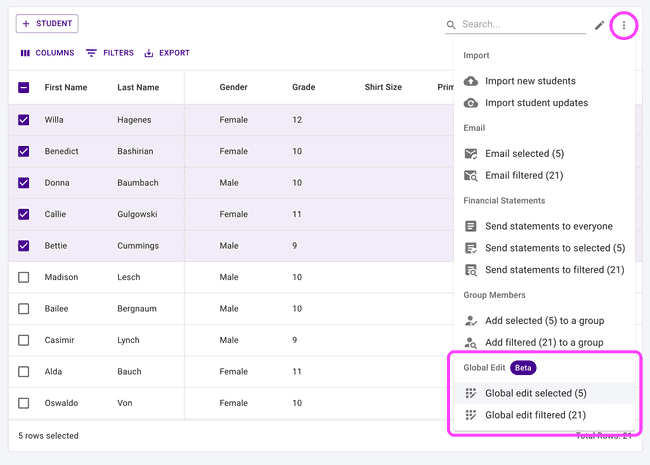Click the Add selected to group icon

click(471, 321)
